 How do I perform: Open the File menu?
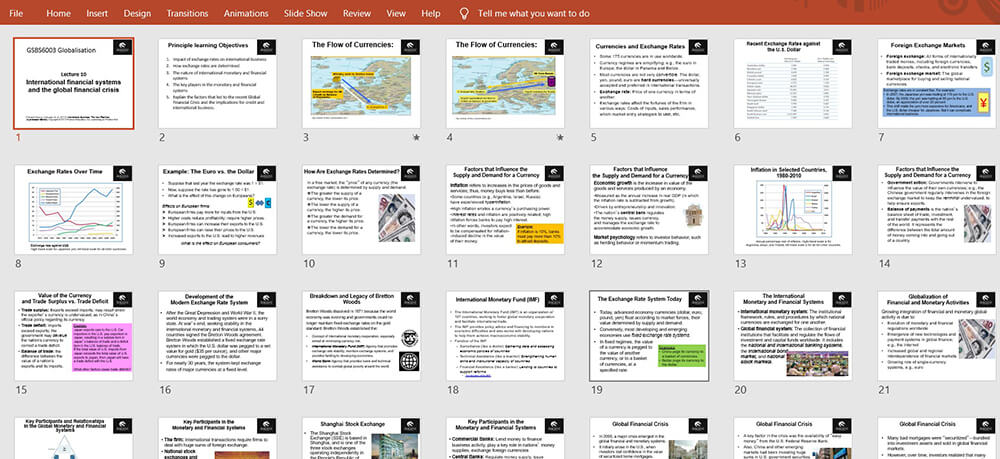pyautogui.click(x=16, y=13)
